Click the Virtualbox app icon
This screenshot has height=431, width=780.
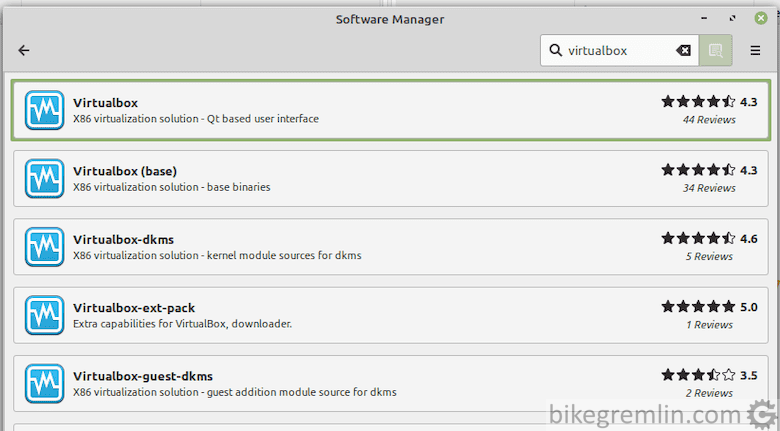tap(44, 110)
